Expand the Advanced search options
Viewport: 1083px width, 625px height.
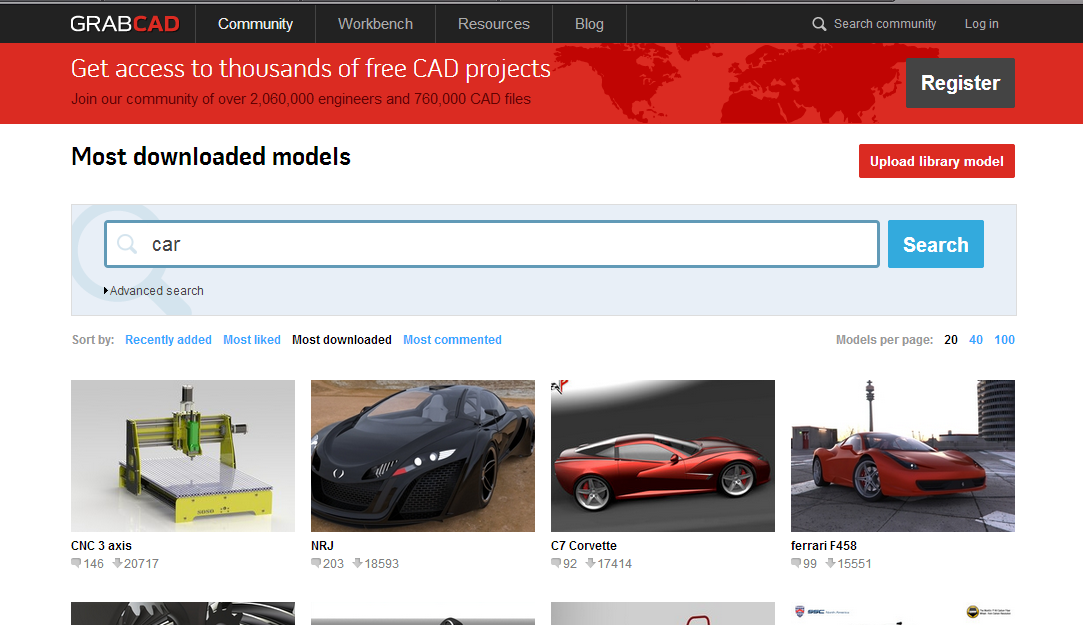click(153, 291)
